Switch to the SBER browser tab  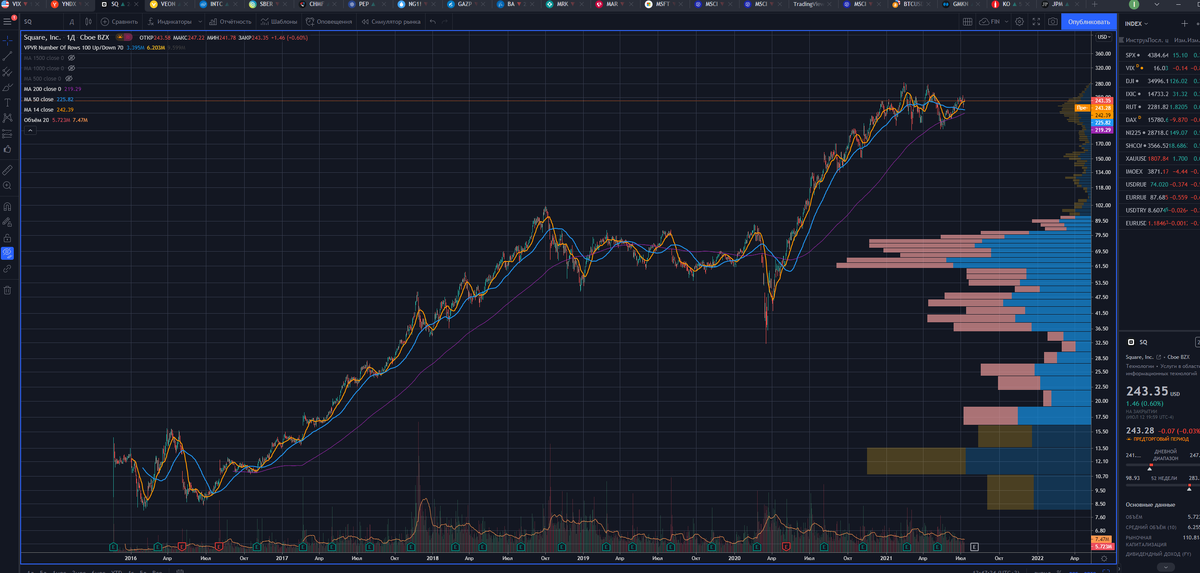point(268,4)
